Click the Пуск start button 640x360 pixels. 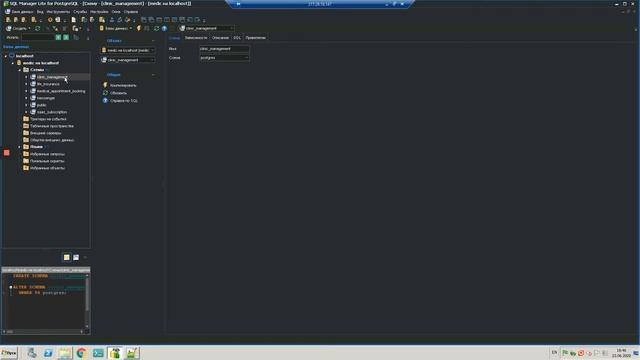point(9,353)
